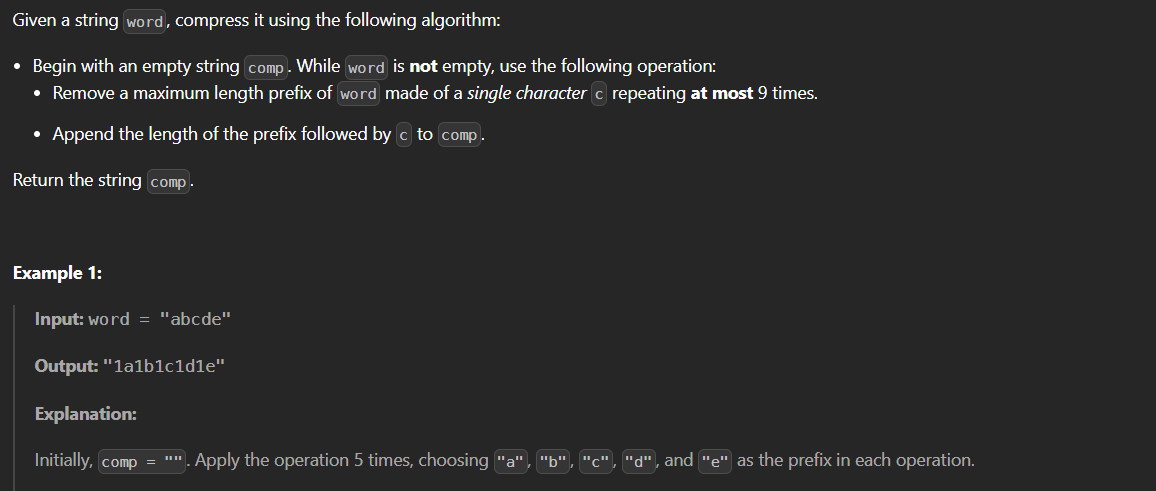The image size is (1156, 491).
Task: Click 'word' code tag in 'Remove a maximum' line
Action: pos(358,94)
